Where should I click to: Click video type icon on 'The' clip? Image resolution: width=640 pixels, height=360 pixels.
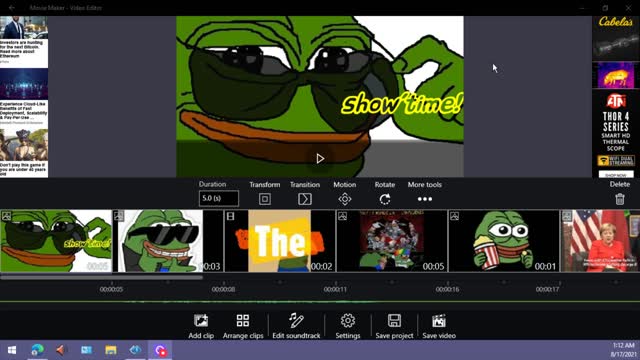231,216
